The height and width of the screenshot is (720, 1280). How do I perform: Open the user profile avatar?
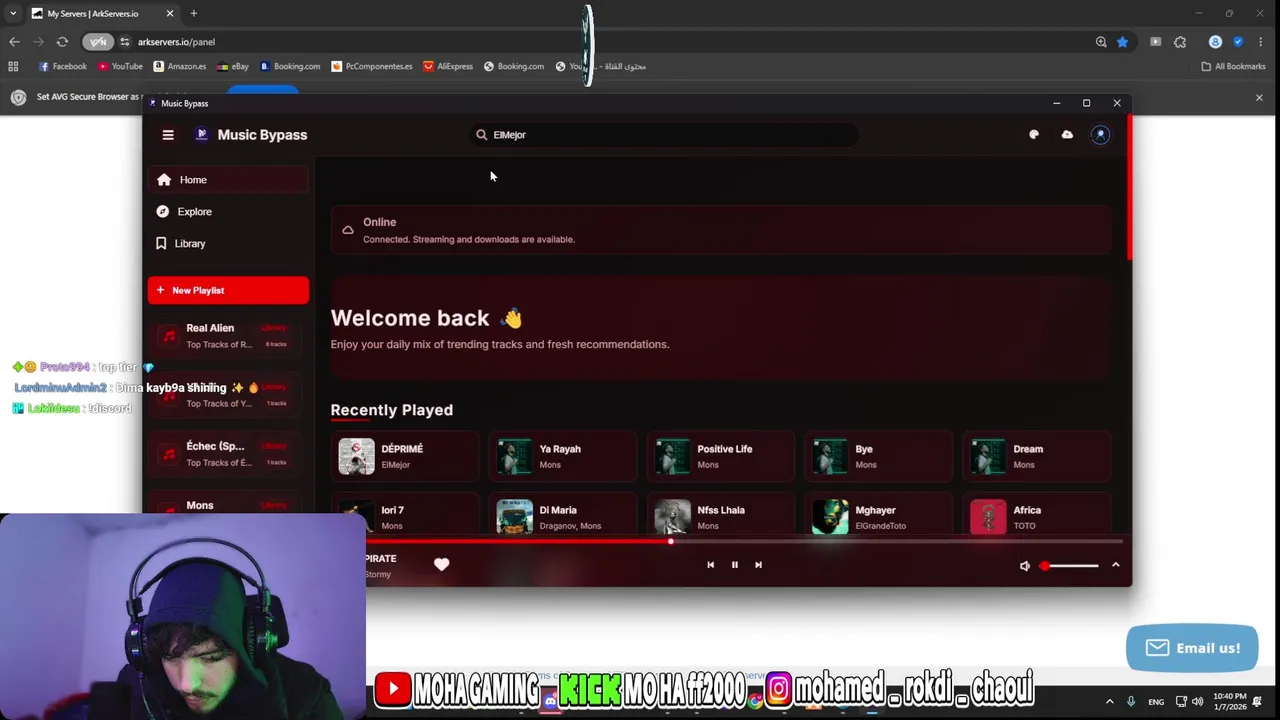pyautogui.click(x=1100, y=135)
